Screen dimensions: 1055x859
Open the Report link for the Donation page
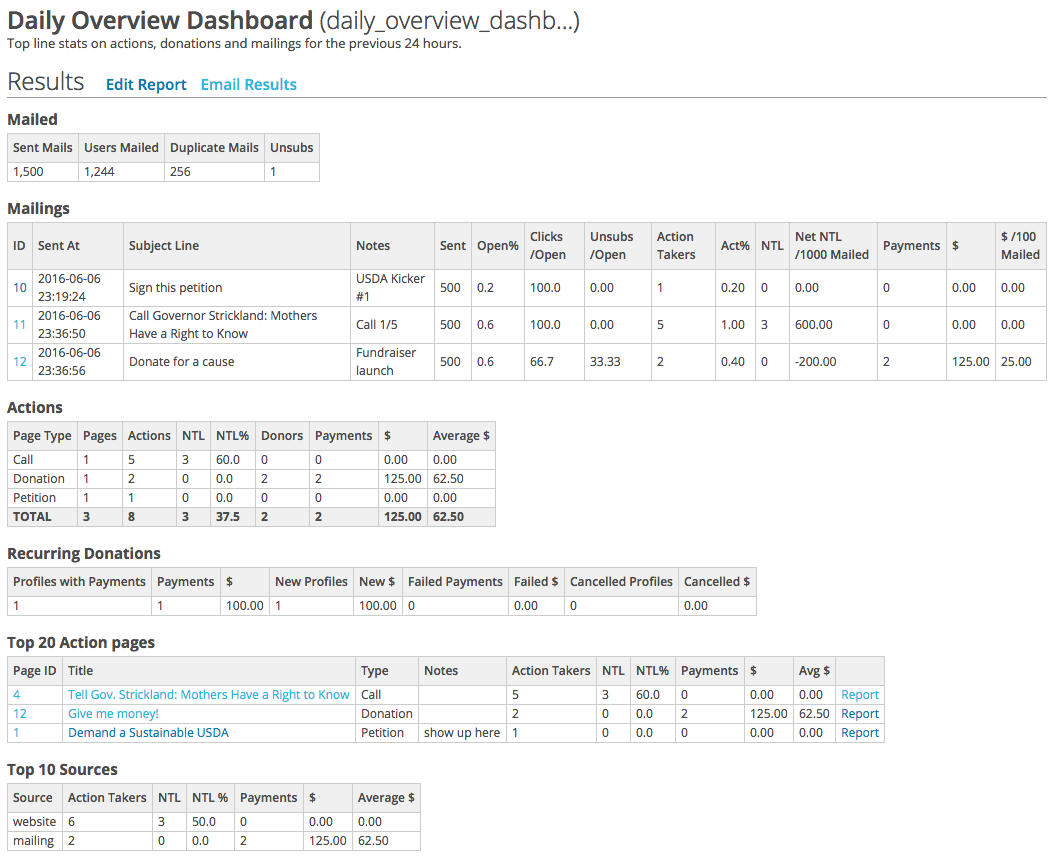859,713
